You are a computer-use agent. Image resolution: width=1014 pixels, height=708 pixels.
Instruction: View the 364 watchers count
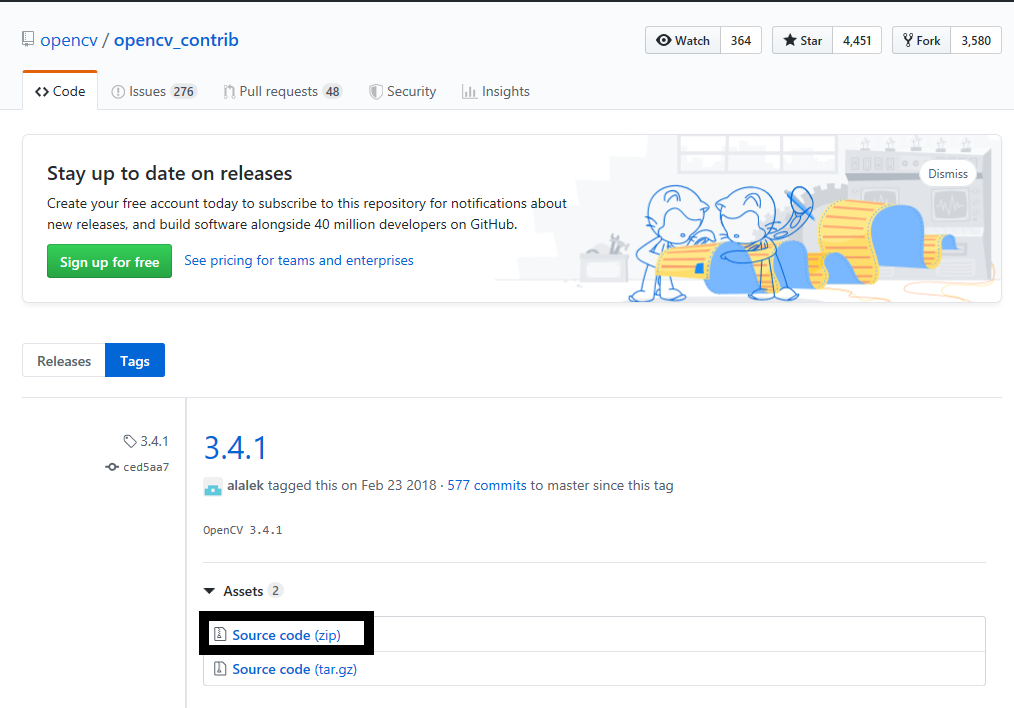coord(740,40)
